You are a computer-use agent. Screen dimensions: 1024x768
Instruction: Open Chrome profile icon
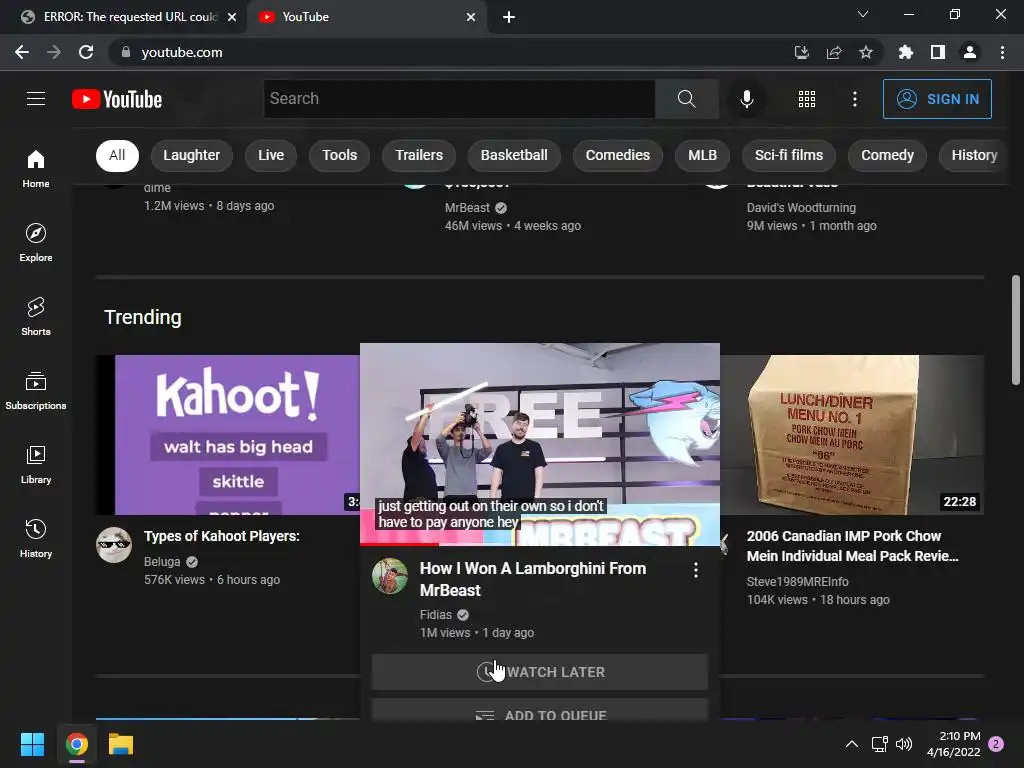[x=970, y=52]
